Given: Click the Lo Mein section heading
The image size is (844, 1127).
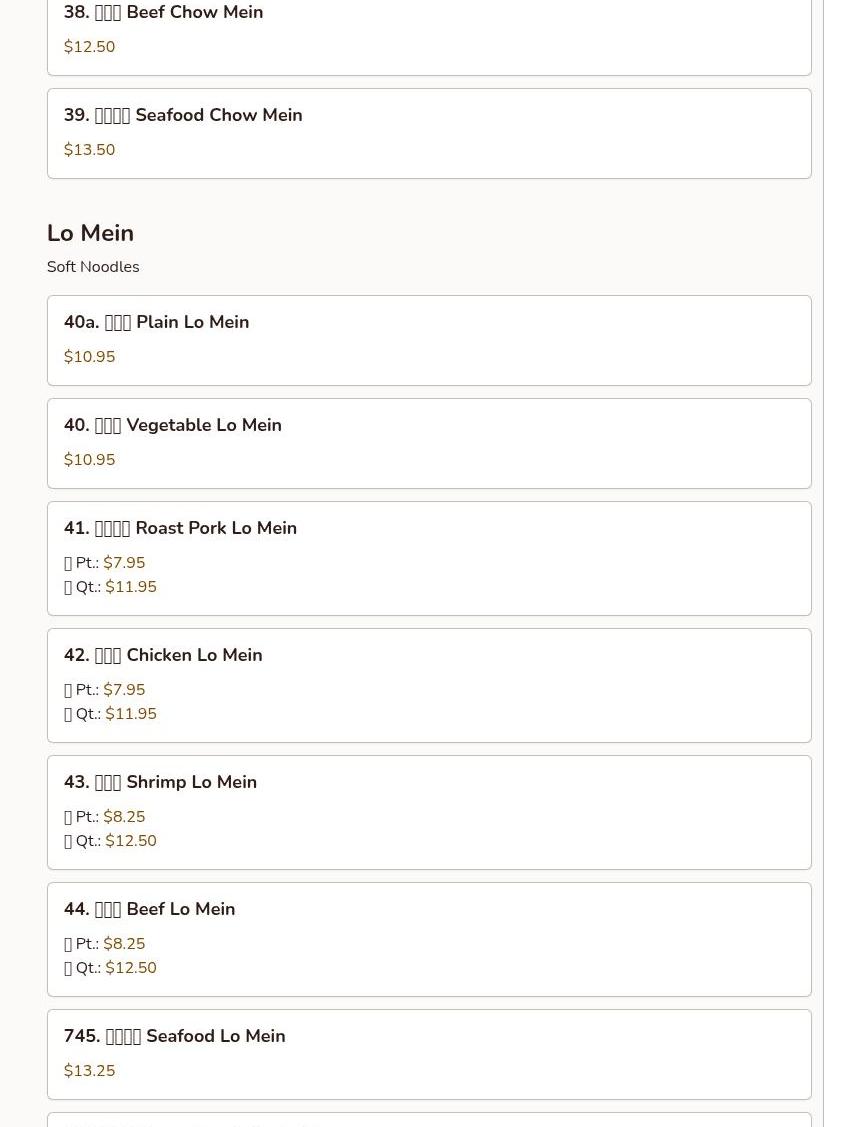Looking at the screenshot, I should pyautogui.click(x=91, y=233).
